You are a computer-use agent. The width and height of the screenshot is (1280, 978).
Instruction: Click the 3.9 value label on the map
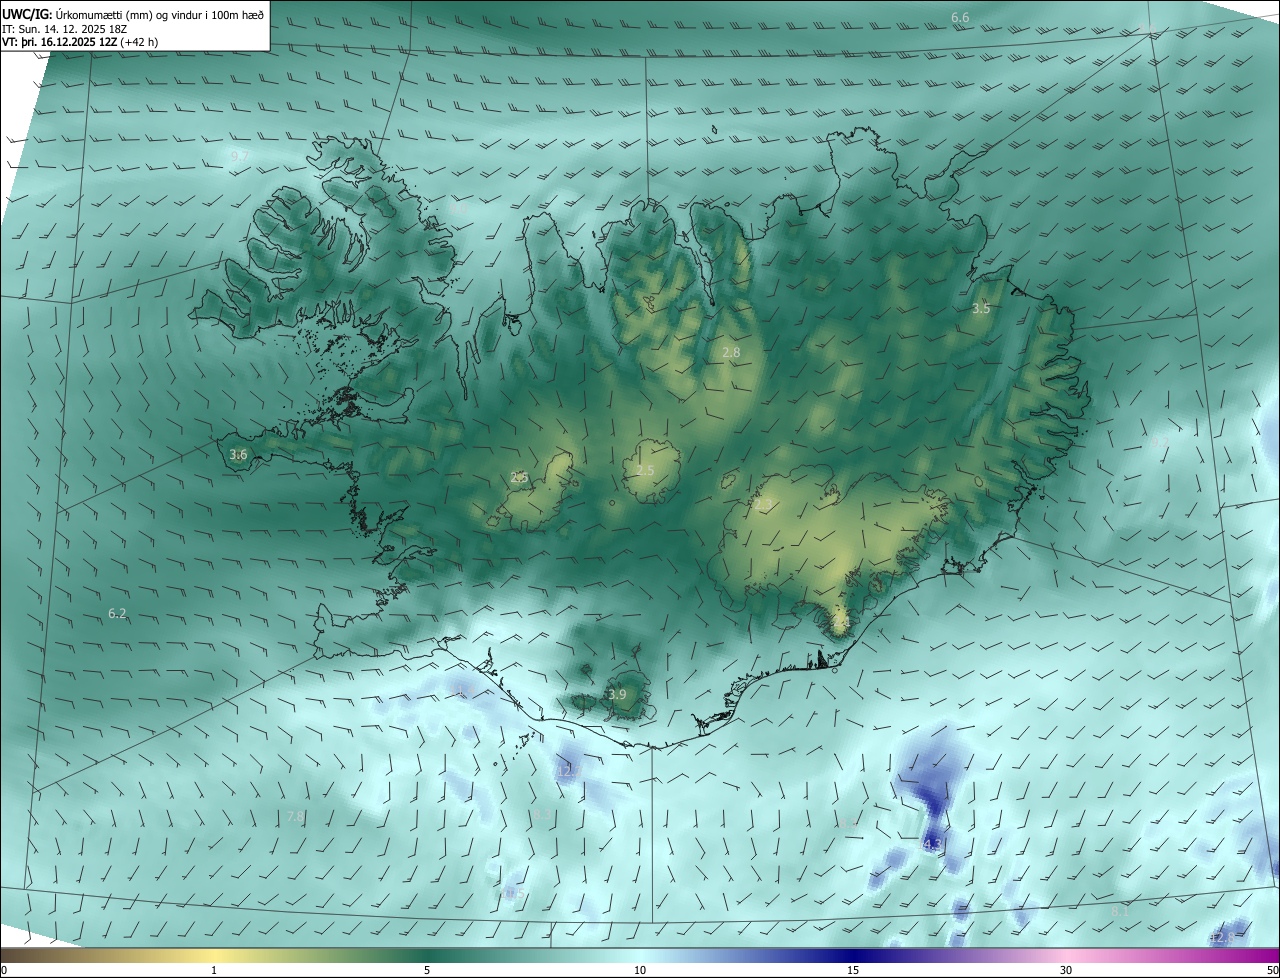point(617,694)
